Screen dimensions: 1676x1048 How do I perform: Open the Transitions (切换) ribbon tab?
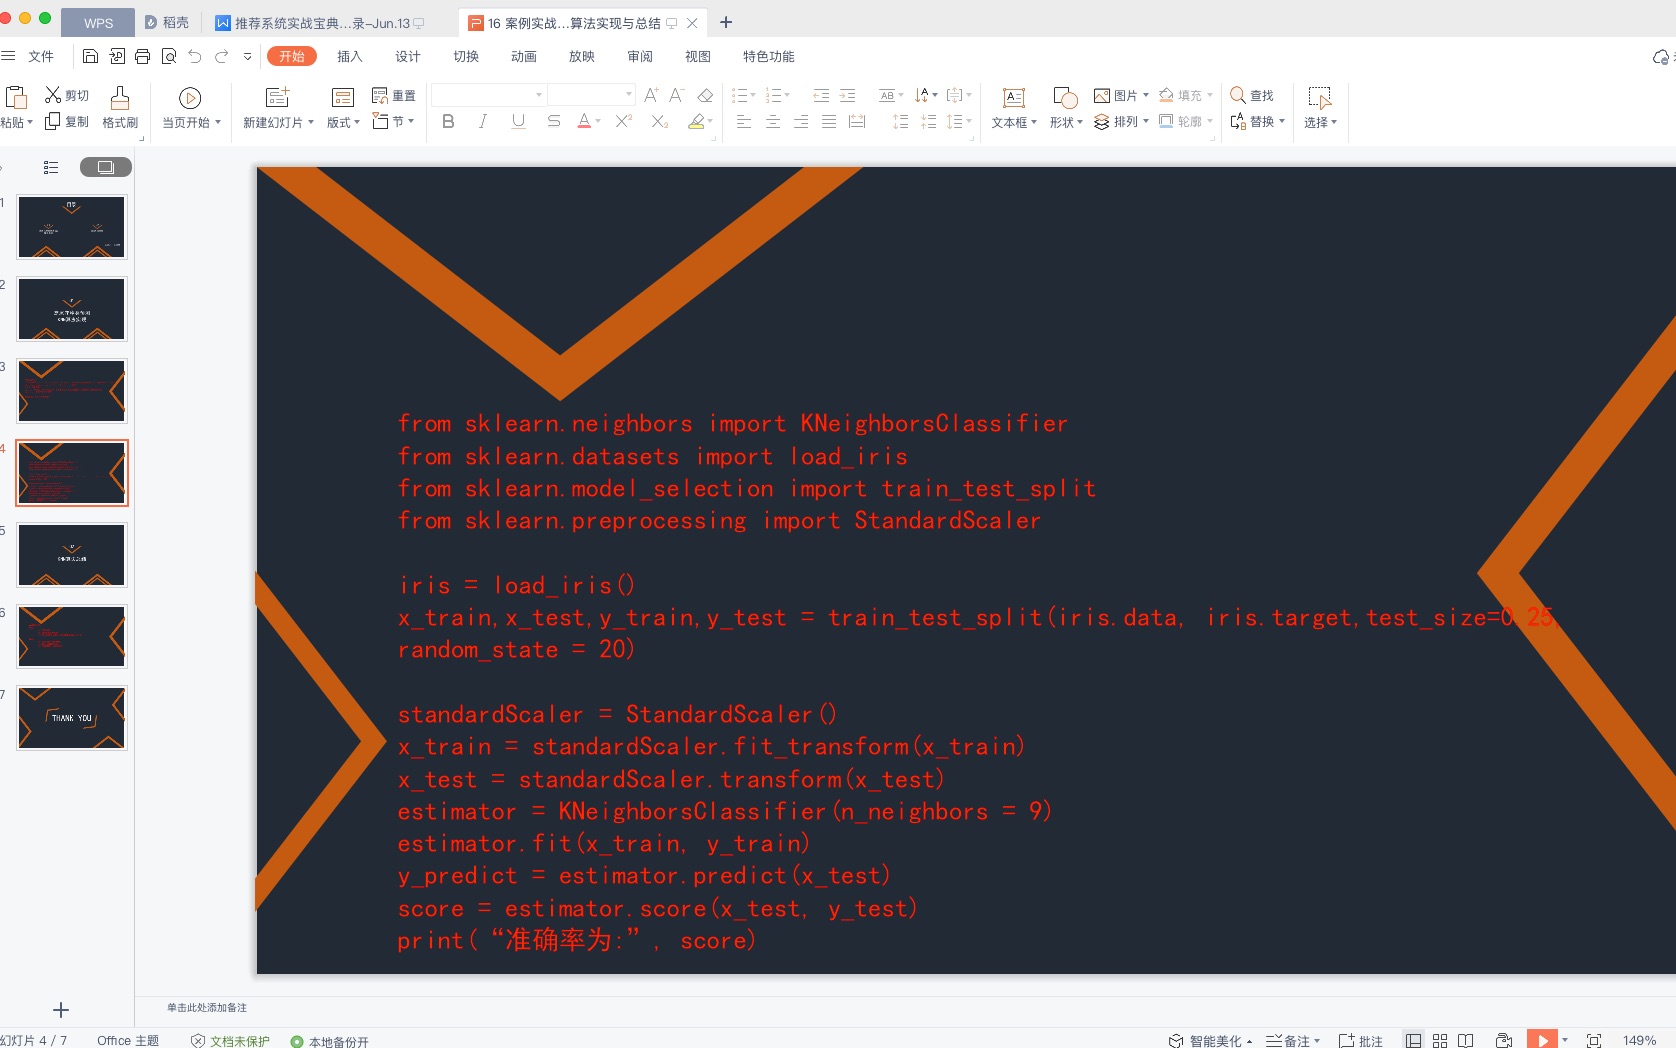466,56
